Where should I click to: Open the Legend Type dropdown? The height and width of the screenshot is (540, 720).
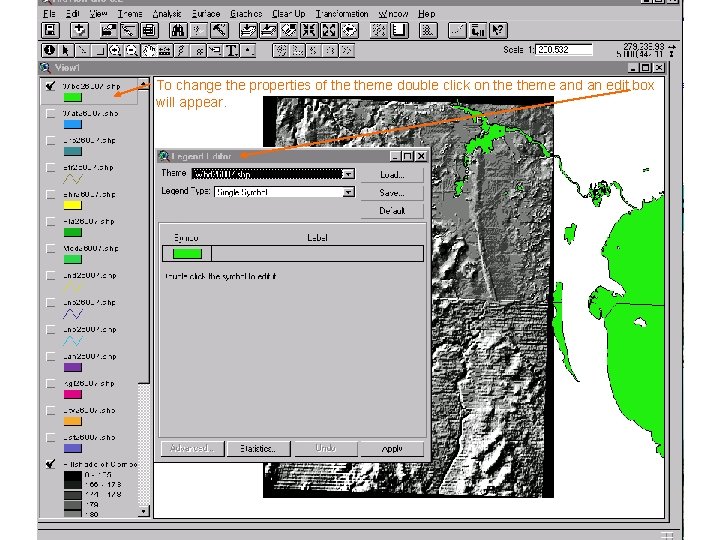tap(348, 192)
